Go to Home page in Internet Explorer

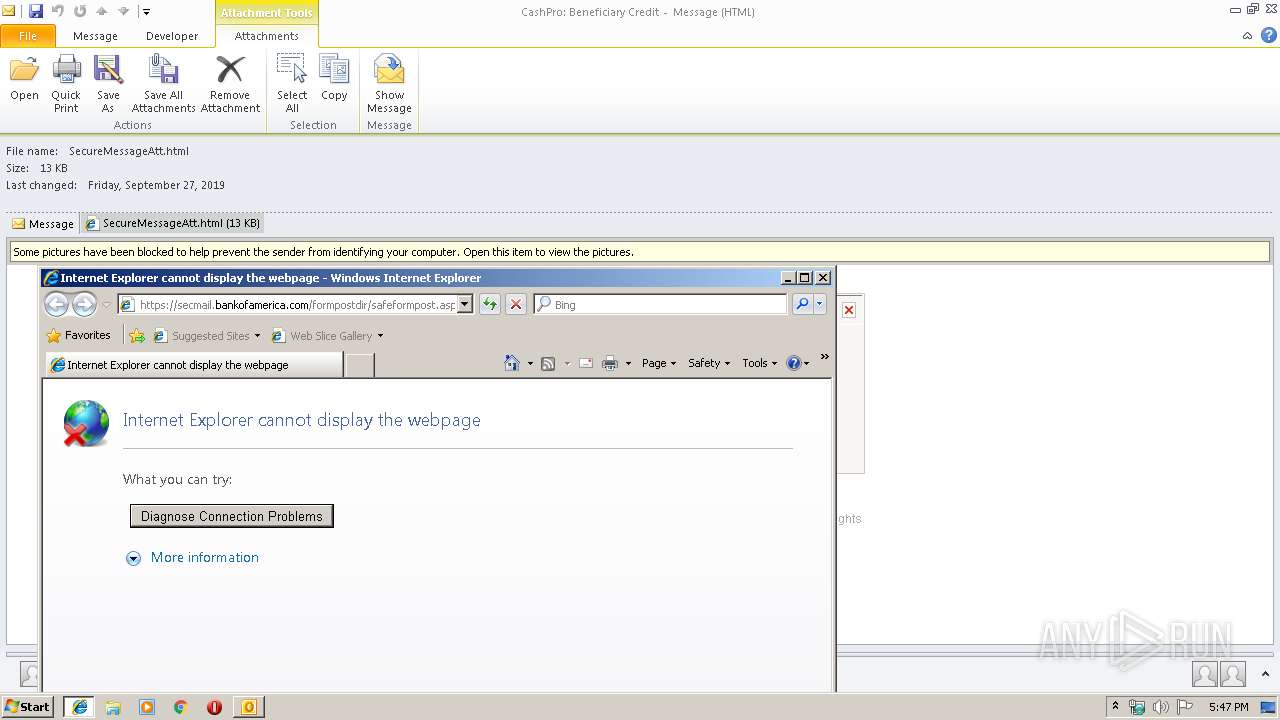pos(512,363)
